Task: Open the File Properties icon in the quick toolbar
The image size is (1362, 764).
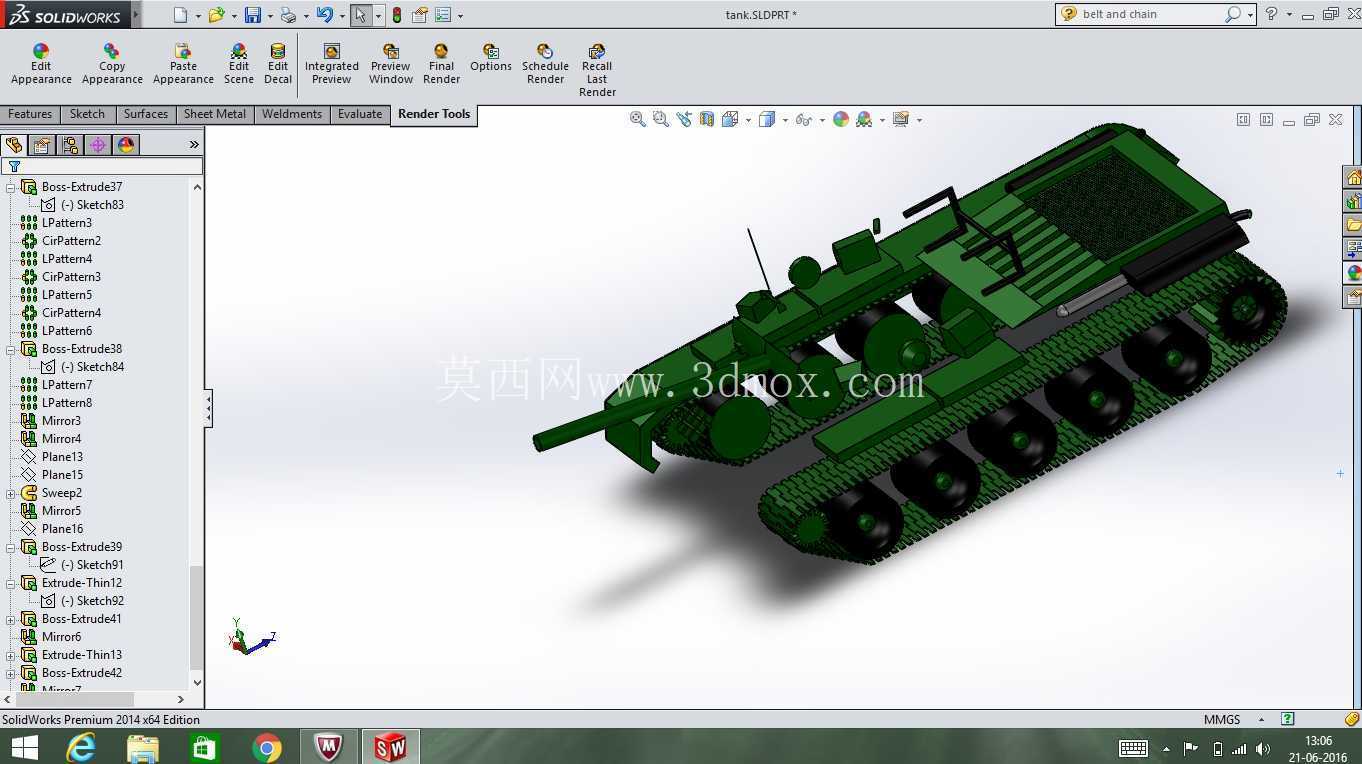Action: click(420, 15)
